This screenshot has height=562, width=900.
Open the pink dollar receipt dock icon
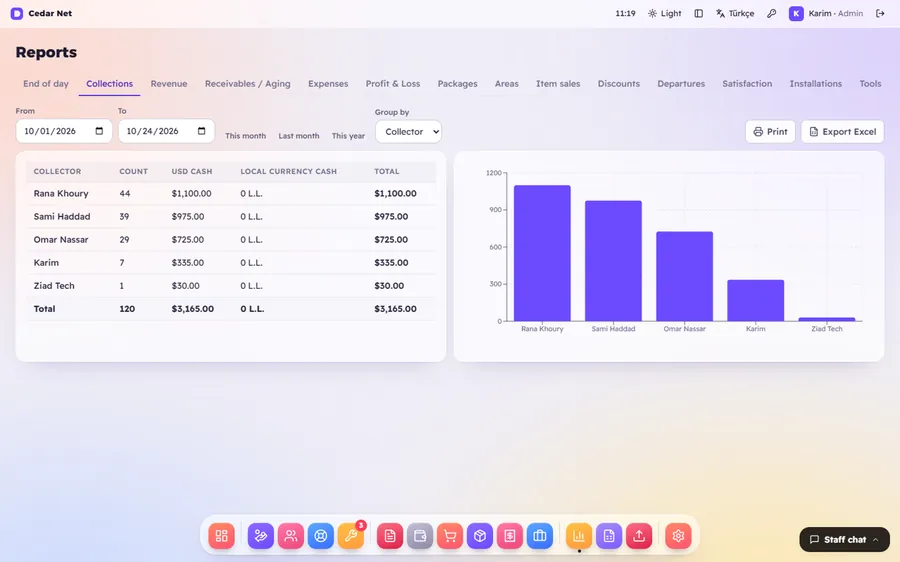tap(510, 536)
